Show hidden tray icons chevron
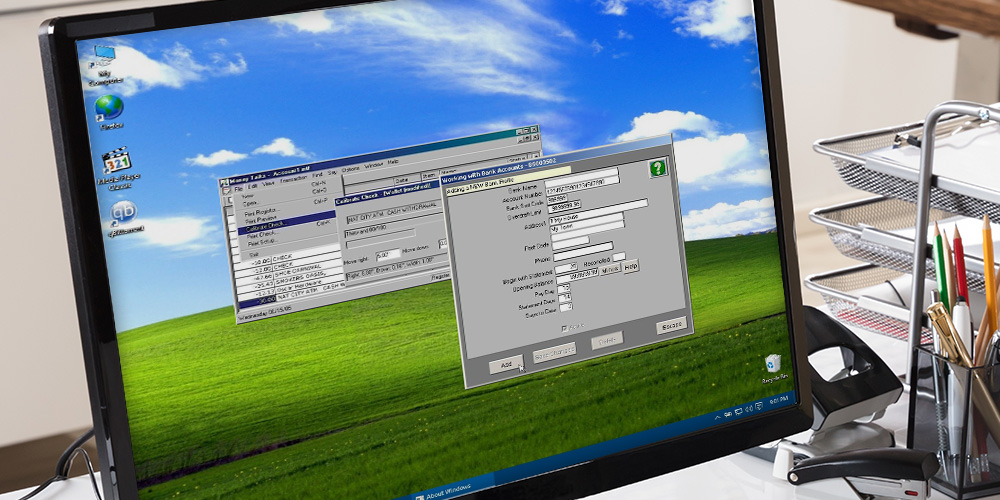1000x500 pixels. (717, 417)
